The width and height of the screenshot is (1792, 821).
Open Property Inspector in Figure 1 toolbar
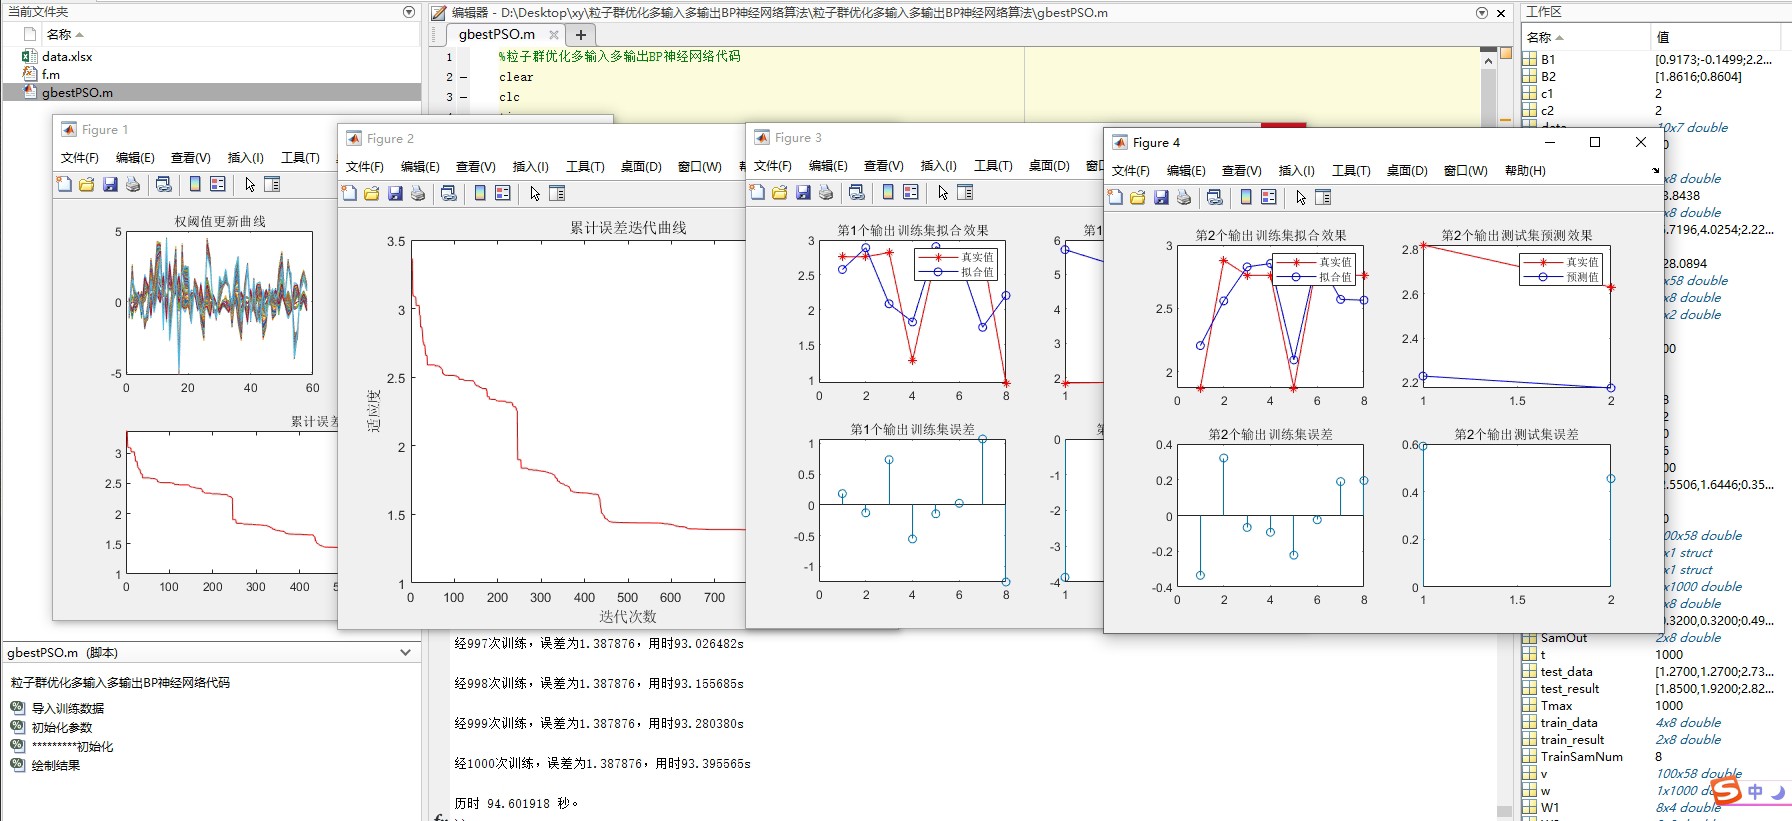point(272,184)
